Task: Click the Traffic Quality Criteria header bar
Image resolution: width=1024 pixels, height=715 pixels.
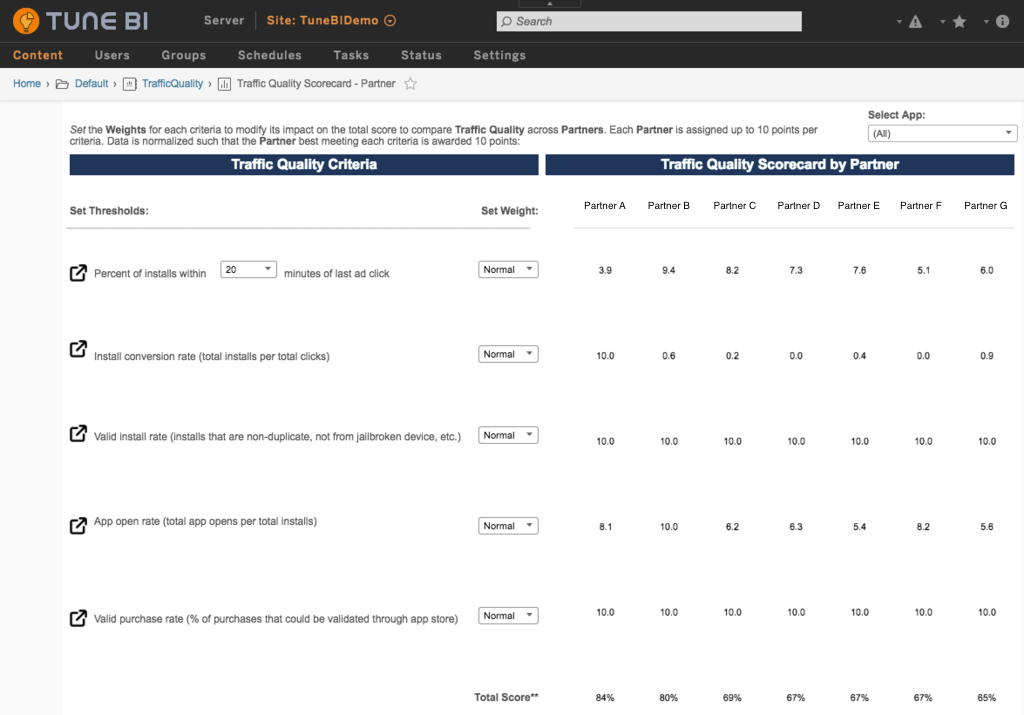Action: (304, 165)
